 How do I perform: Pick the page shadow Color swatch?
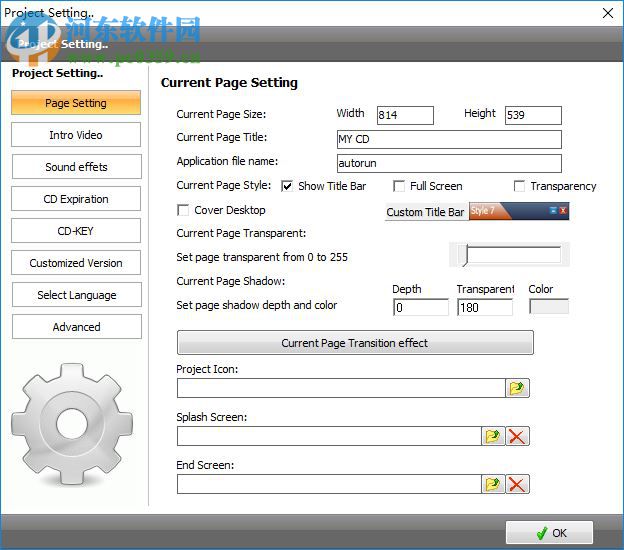pos(549,307)
